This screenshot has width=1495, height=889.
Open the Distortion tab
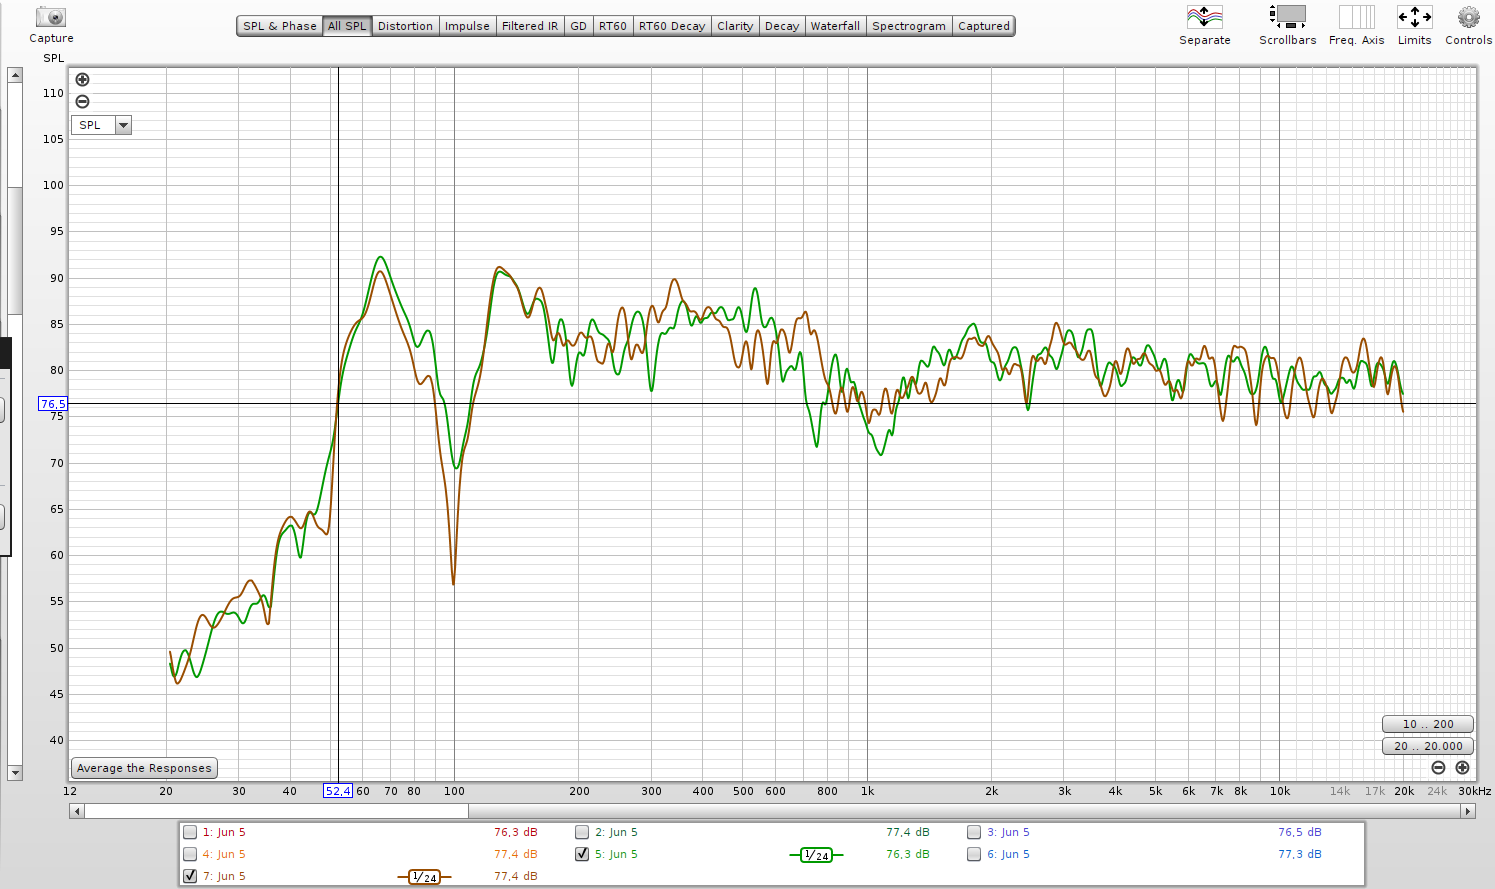pos(405,26)
